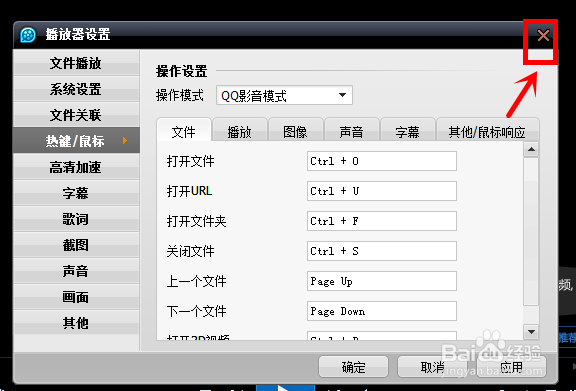Click the 关闭文件 hotkey field
The image size is (576, 391).
coord(382,251)
